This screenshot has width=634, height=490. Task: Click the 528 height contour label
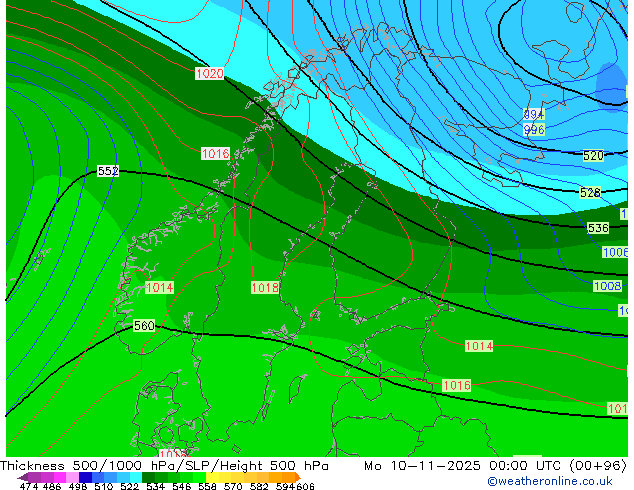(x=590, y=193)
